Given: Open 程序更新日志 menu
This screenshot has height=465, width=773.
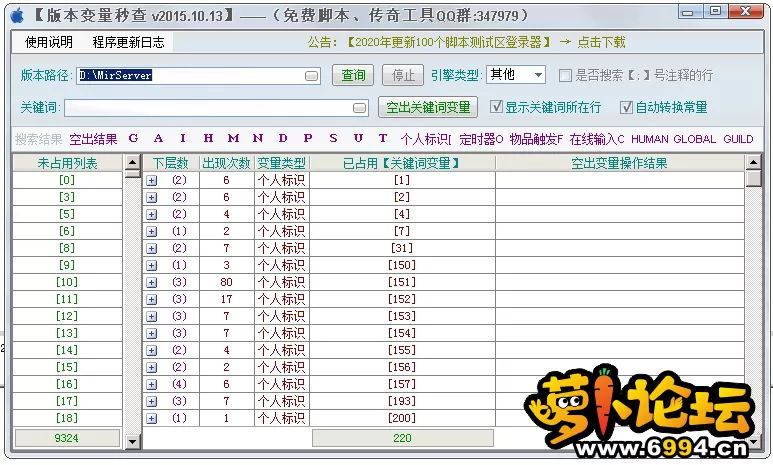Looking at the screenshot, I should (128, 42).
